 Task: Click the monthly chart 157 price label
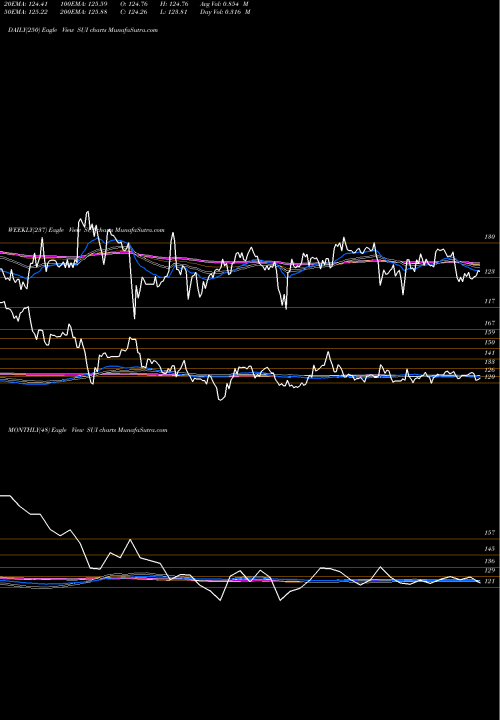coord(490,533)
